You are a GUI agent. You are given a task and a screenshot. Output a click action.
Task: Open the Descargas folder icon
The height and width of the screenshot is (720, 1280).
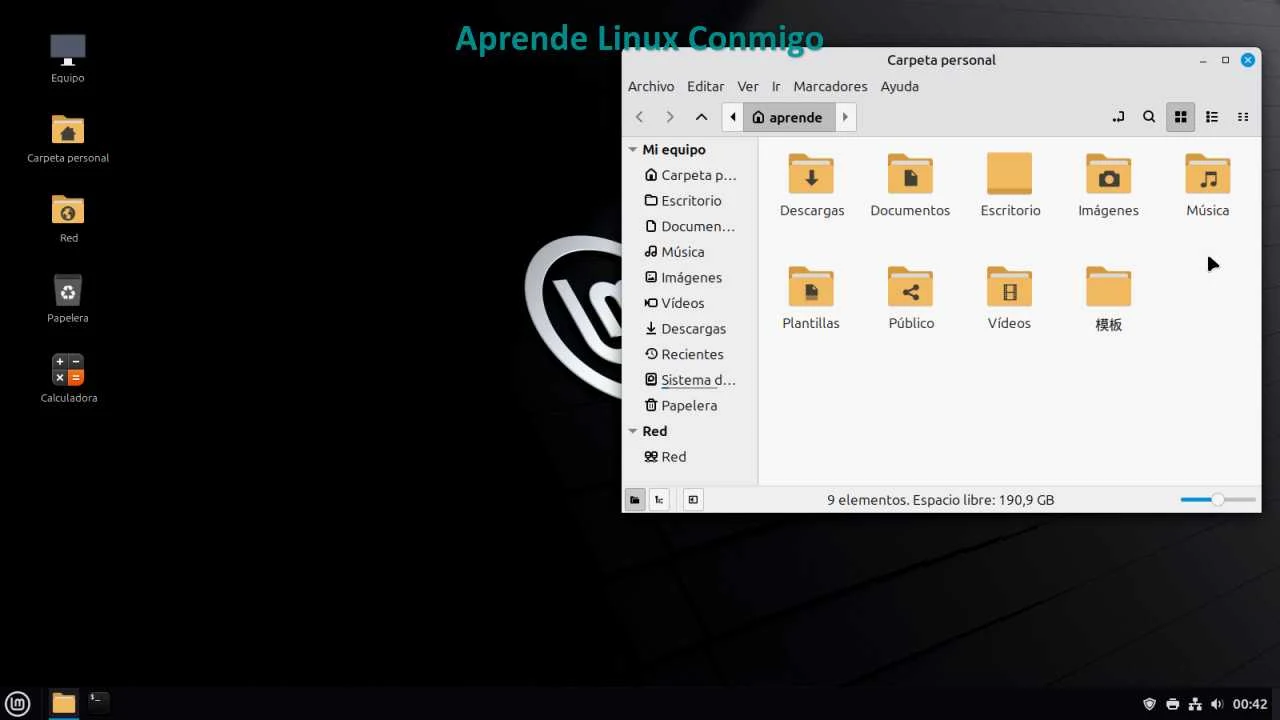[811, 174]
